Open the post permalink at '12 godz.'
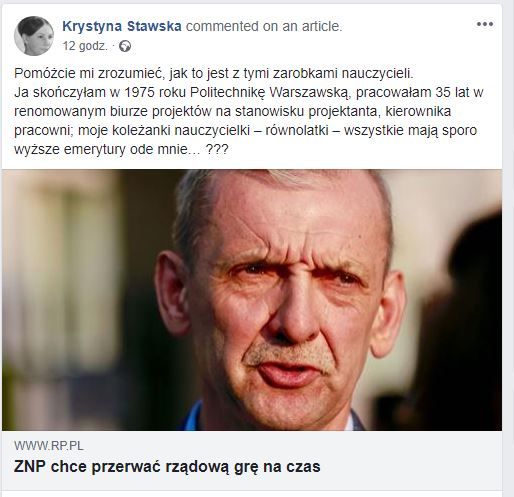Image resolution: width=514 pixels, height=497 pixels. point(85,46)
